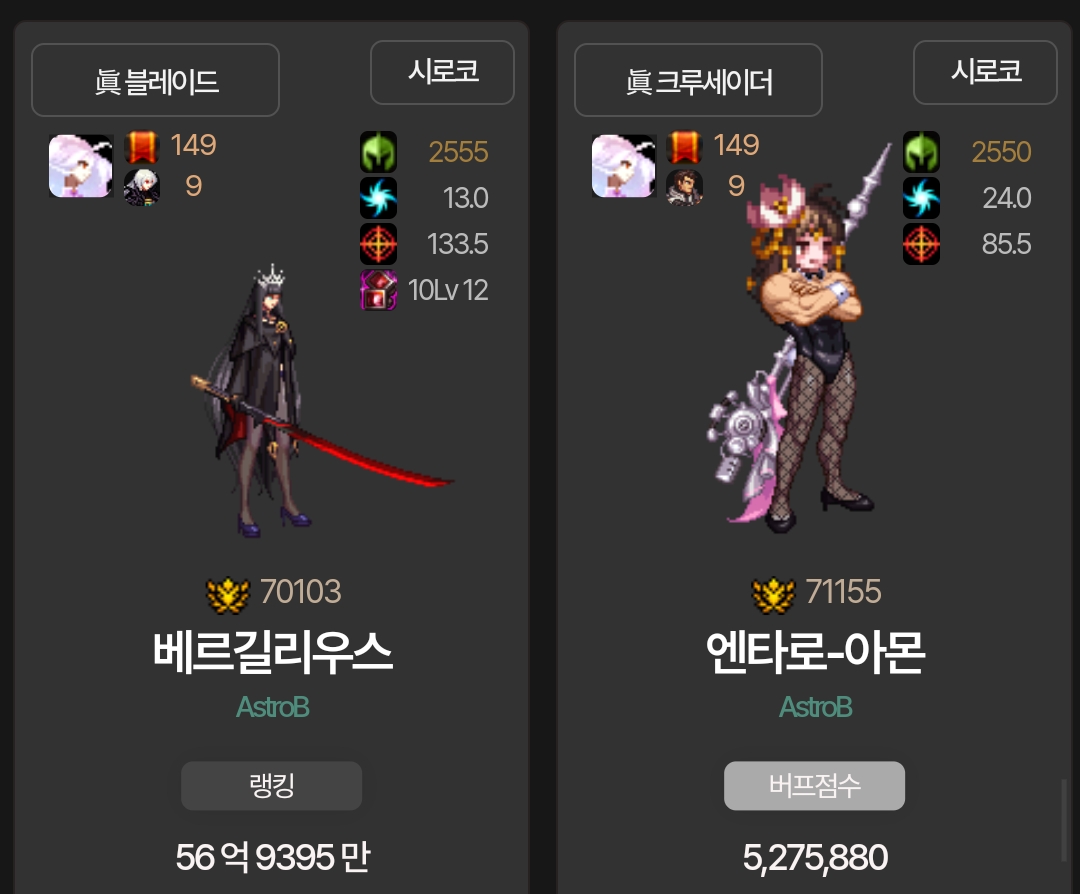Viewport: 1080px width, 894px height.
Task: Click the green helmet icon beside 2555
Action: point(378,152)
